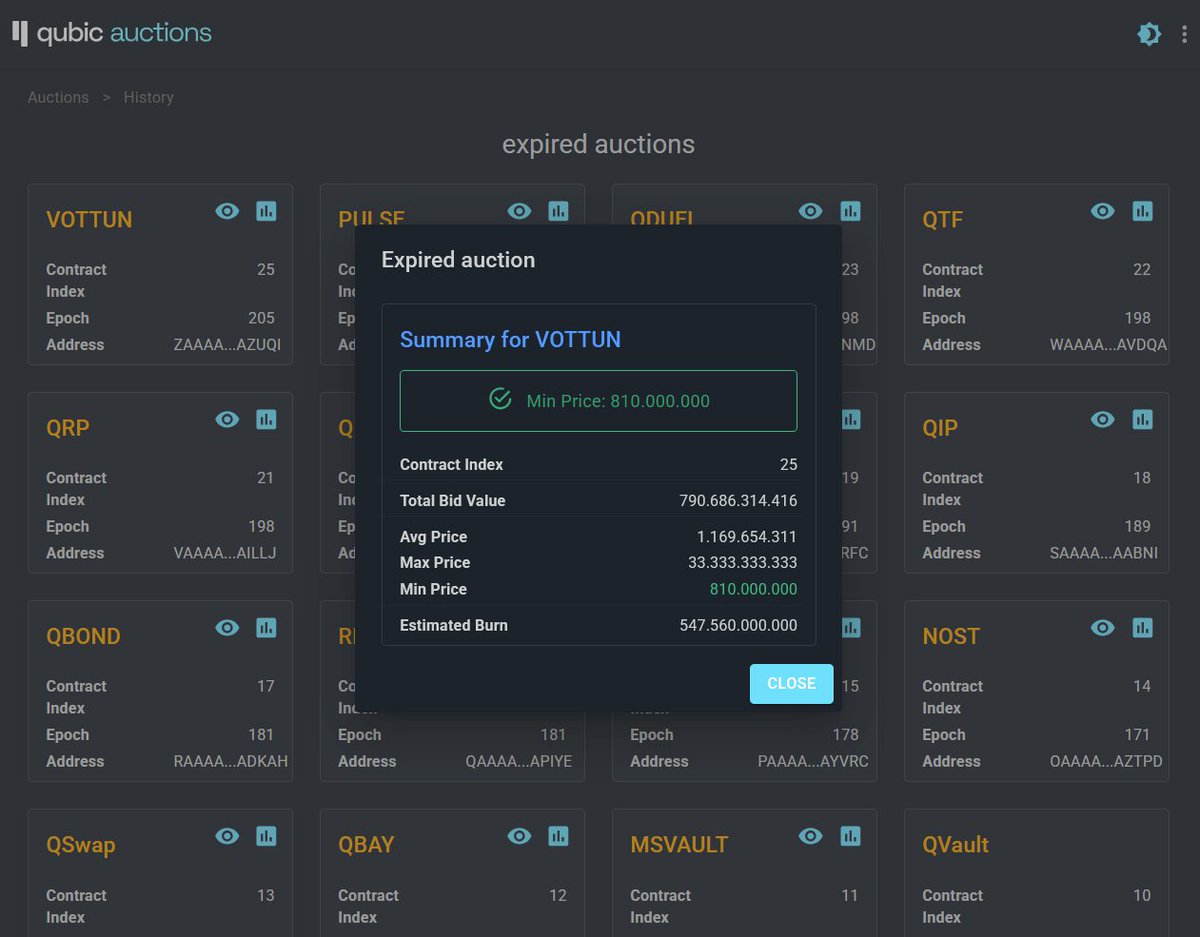Click the expired auctions page heading
Image resolution: width=1200 pixels, height=937 pixels.
pos(598,144)
